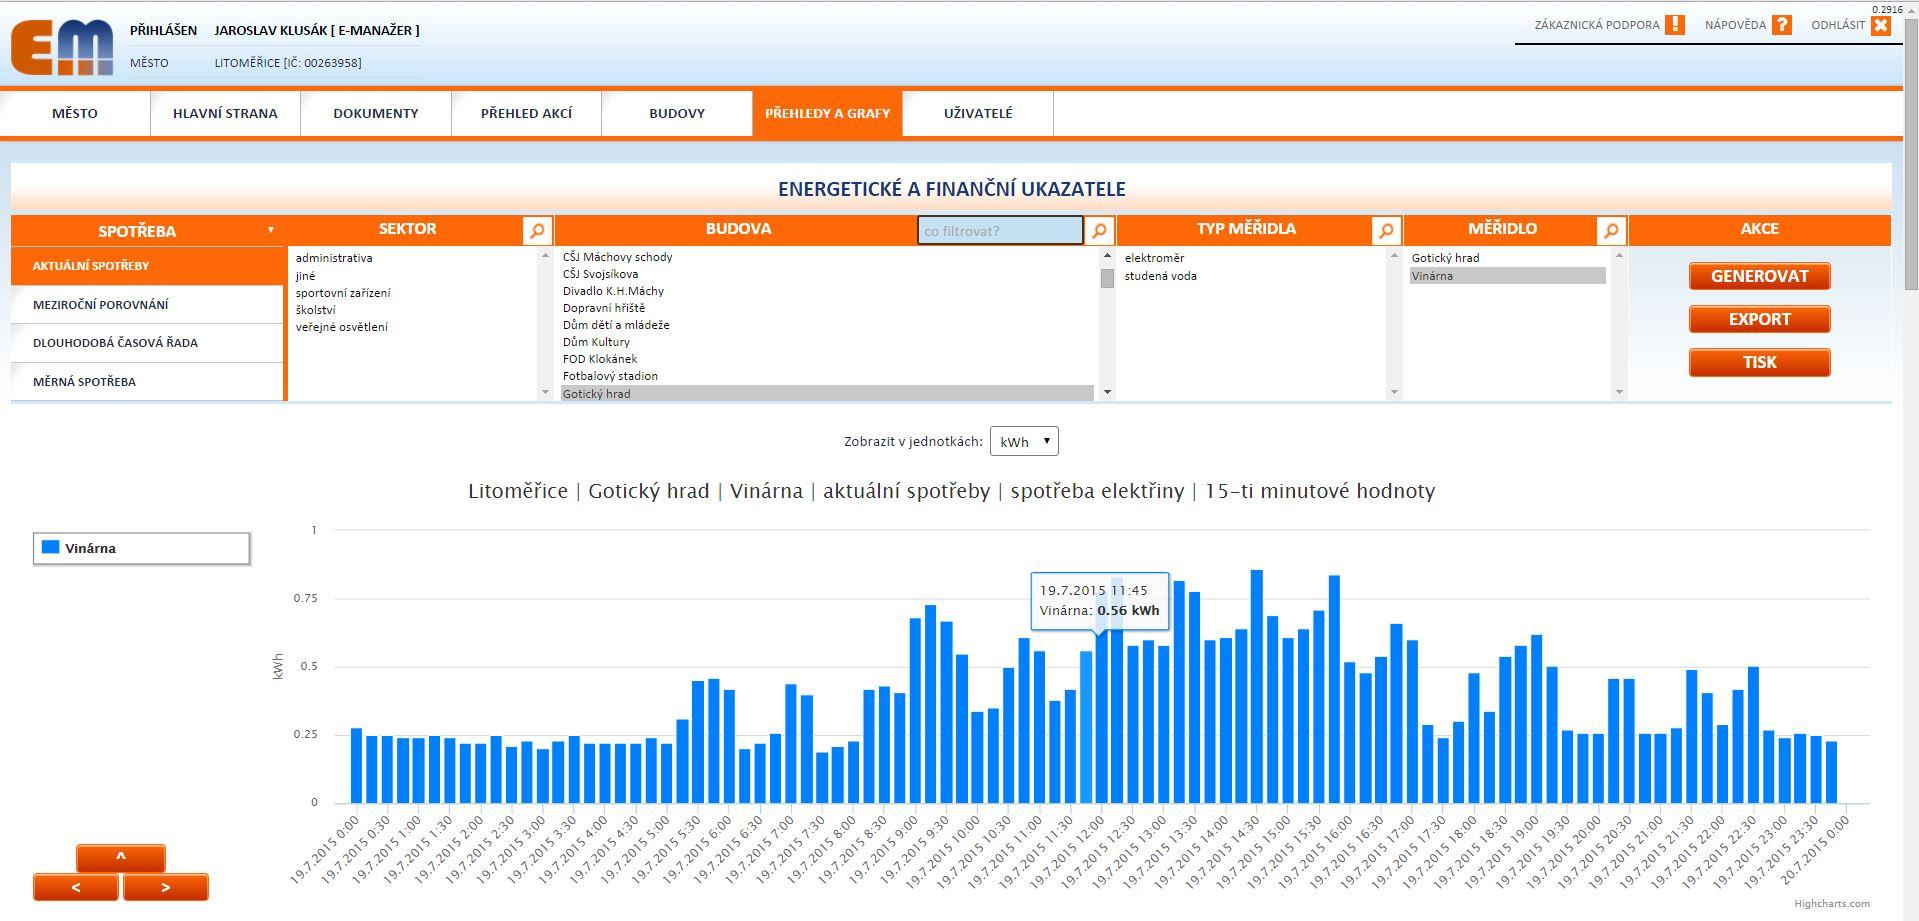This screenshot has width=1919, height=921.
Task: Select 'Gotický hrad' in MĚŘIDLO list
Action: [x=1445, y=258]
